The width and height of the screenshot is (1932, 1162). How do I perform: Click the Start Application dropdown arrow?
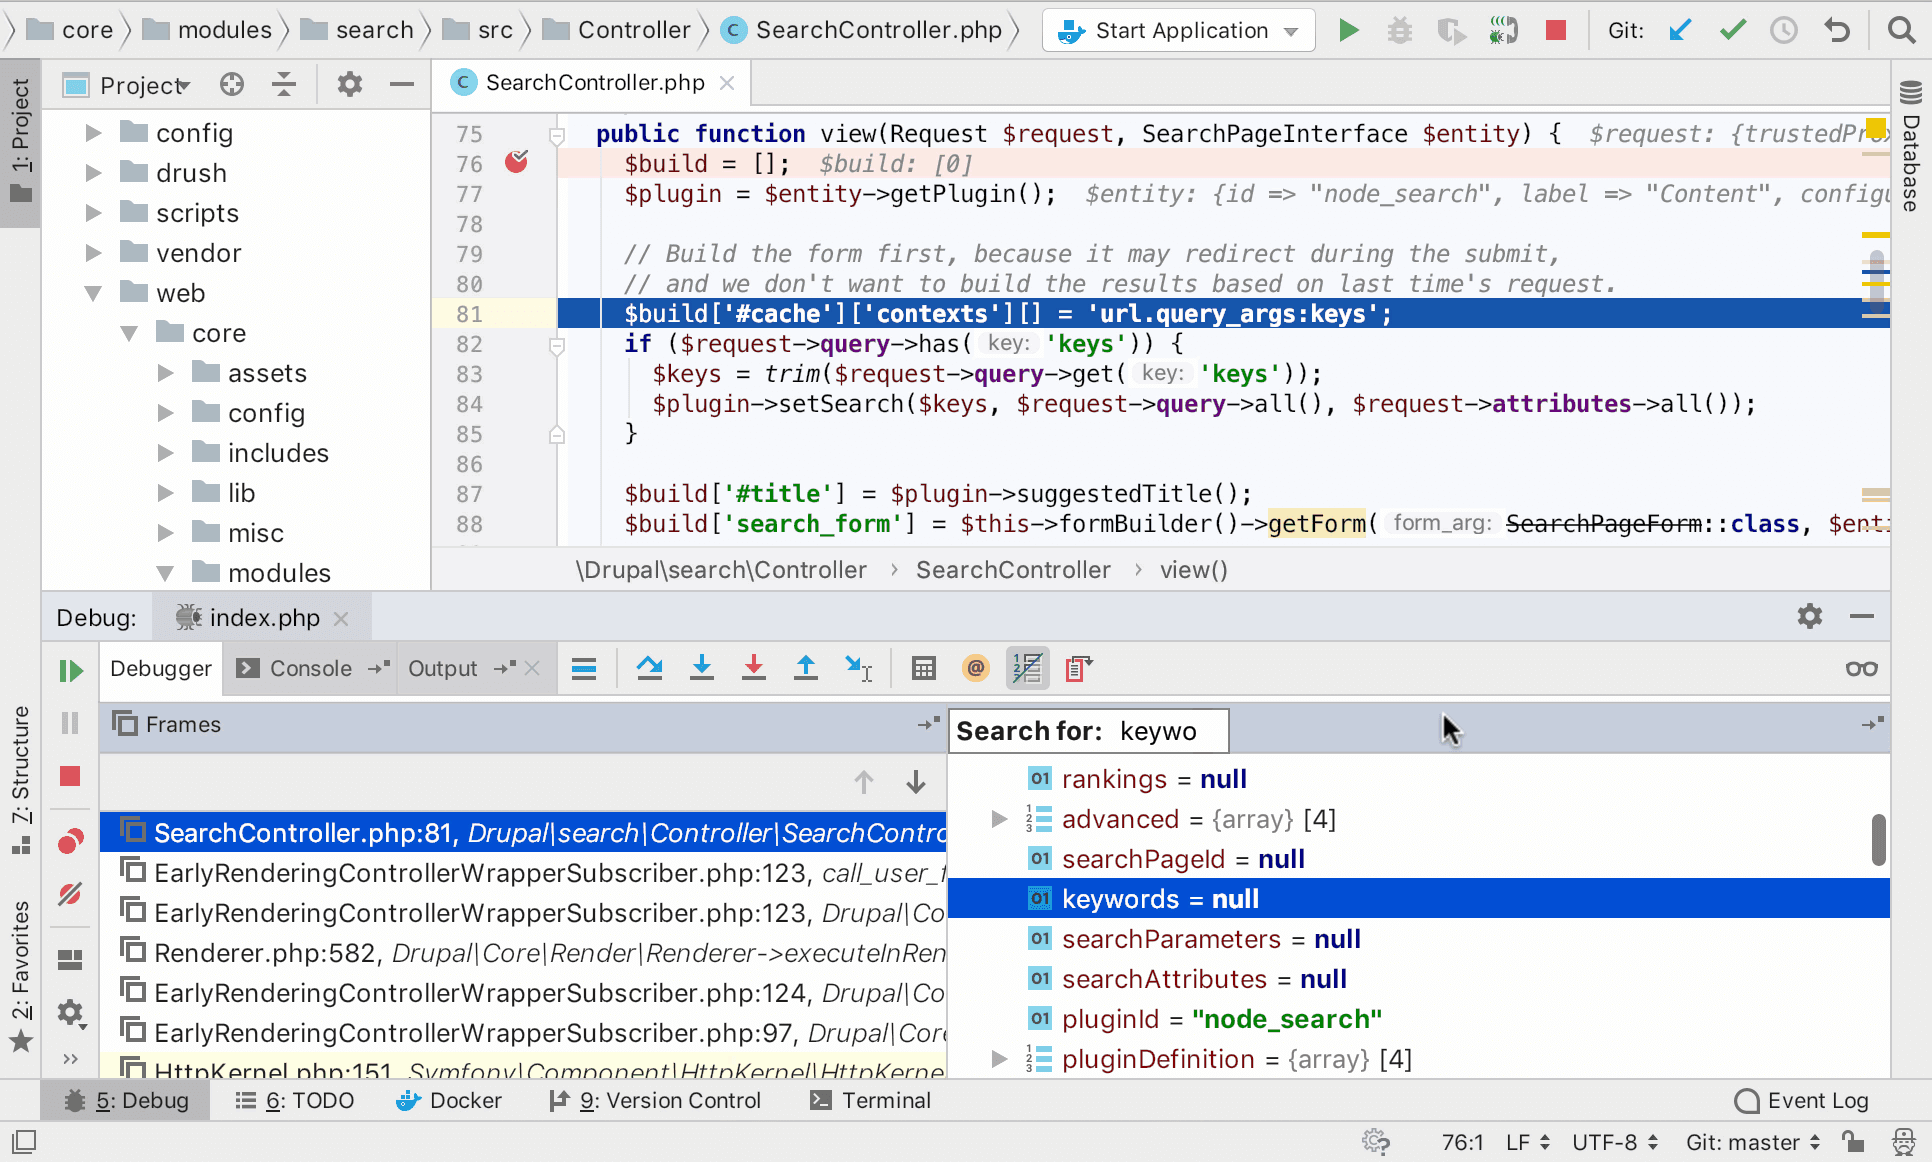point(1289,30)
